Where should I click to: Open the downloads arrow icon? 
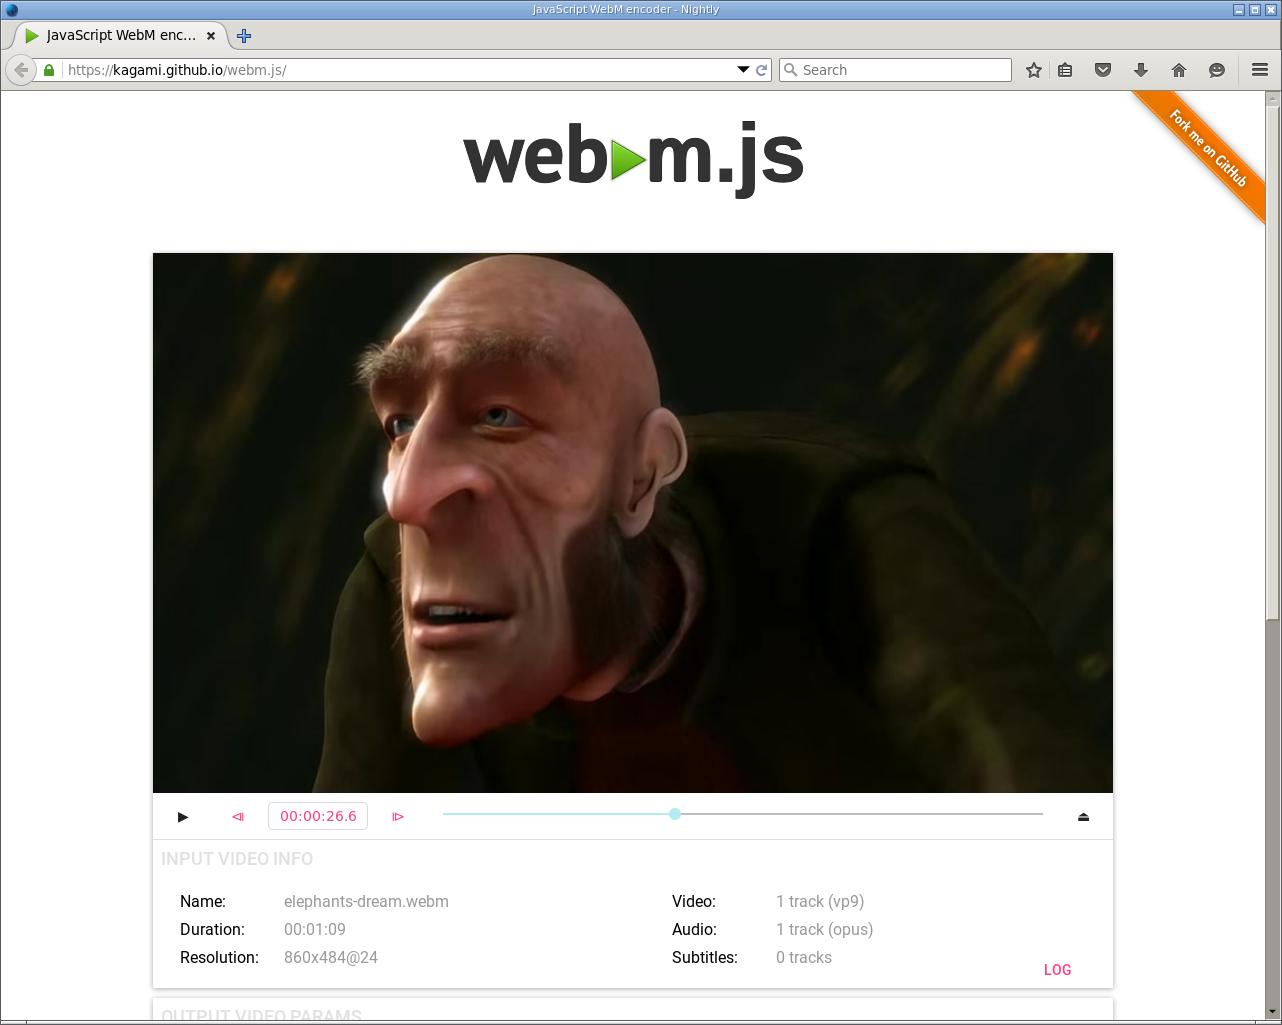1141,70
